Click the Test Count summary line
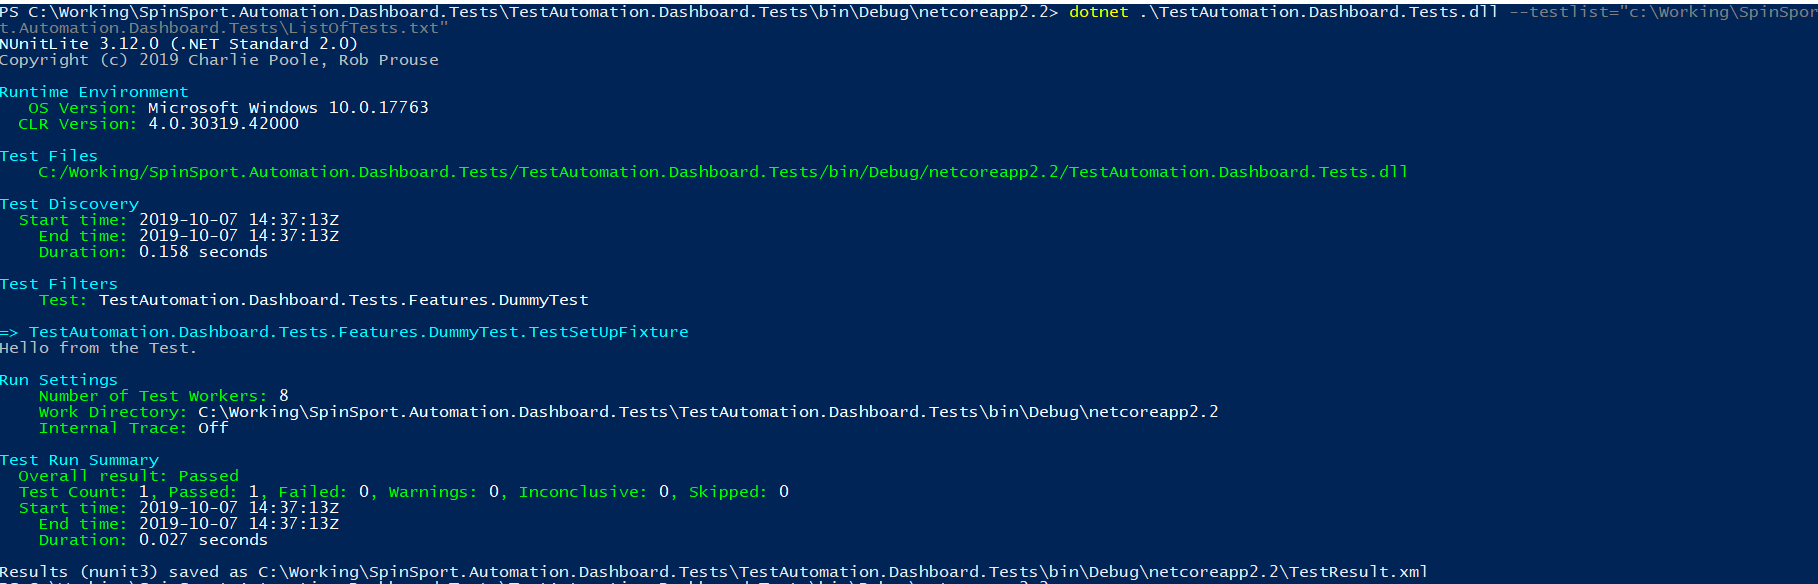 point(404,492)
